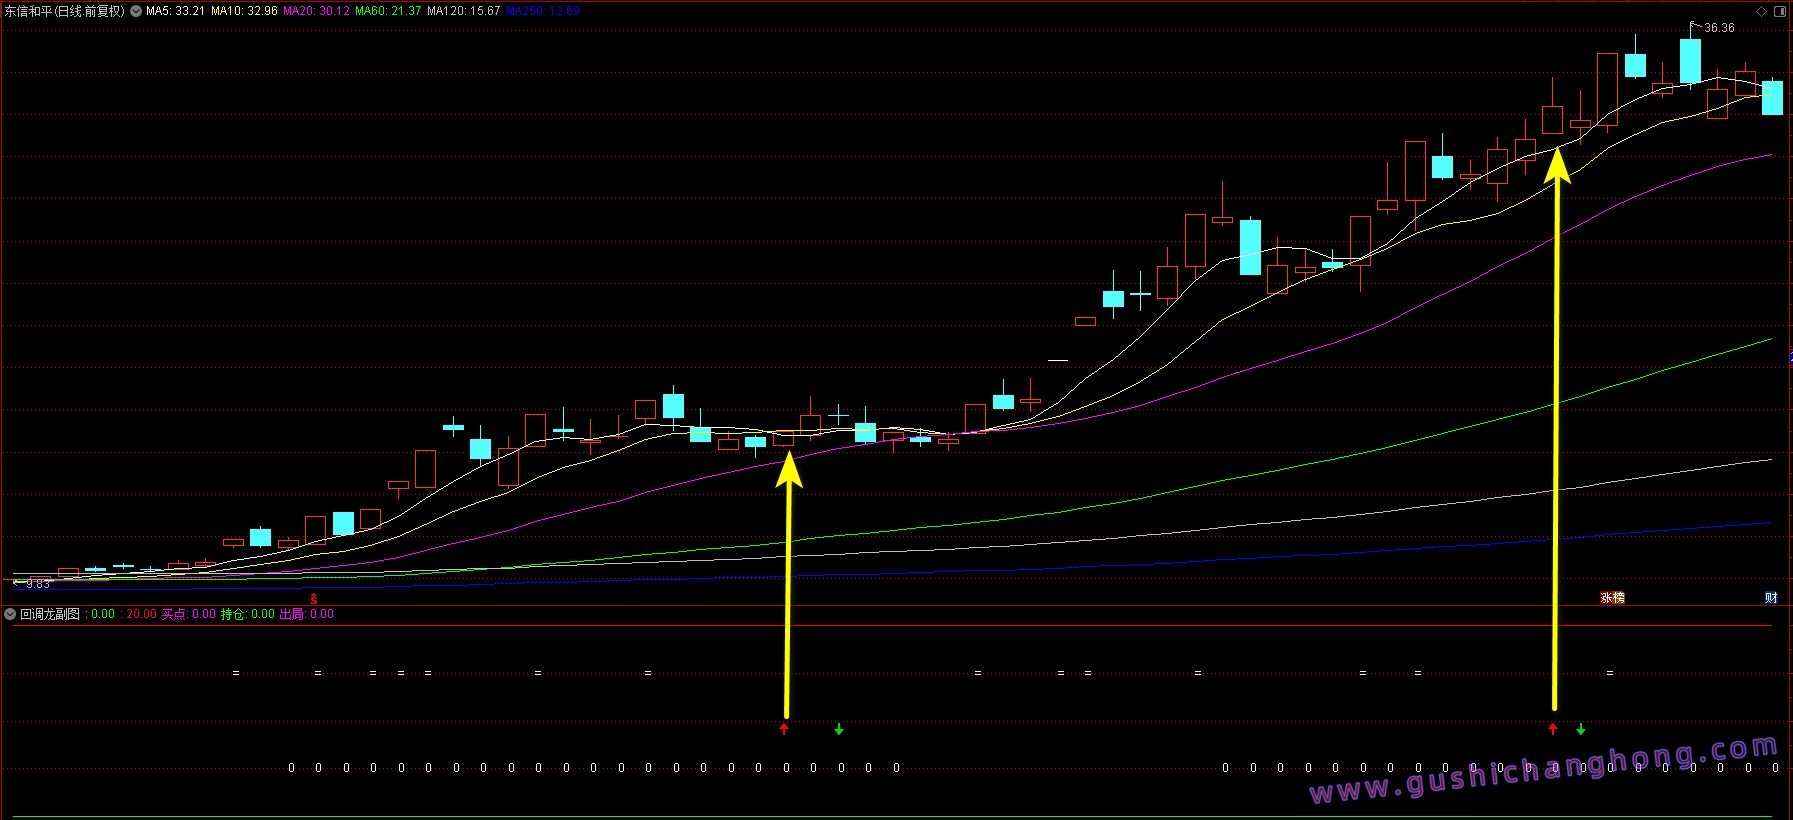
Task: Click the red S marker below the chart
Action: click(314, 599)
